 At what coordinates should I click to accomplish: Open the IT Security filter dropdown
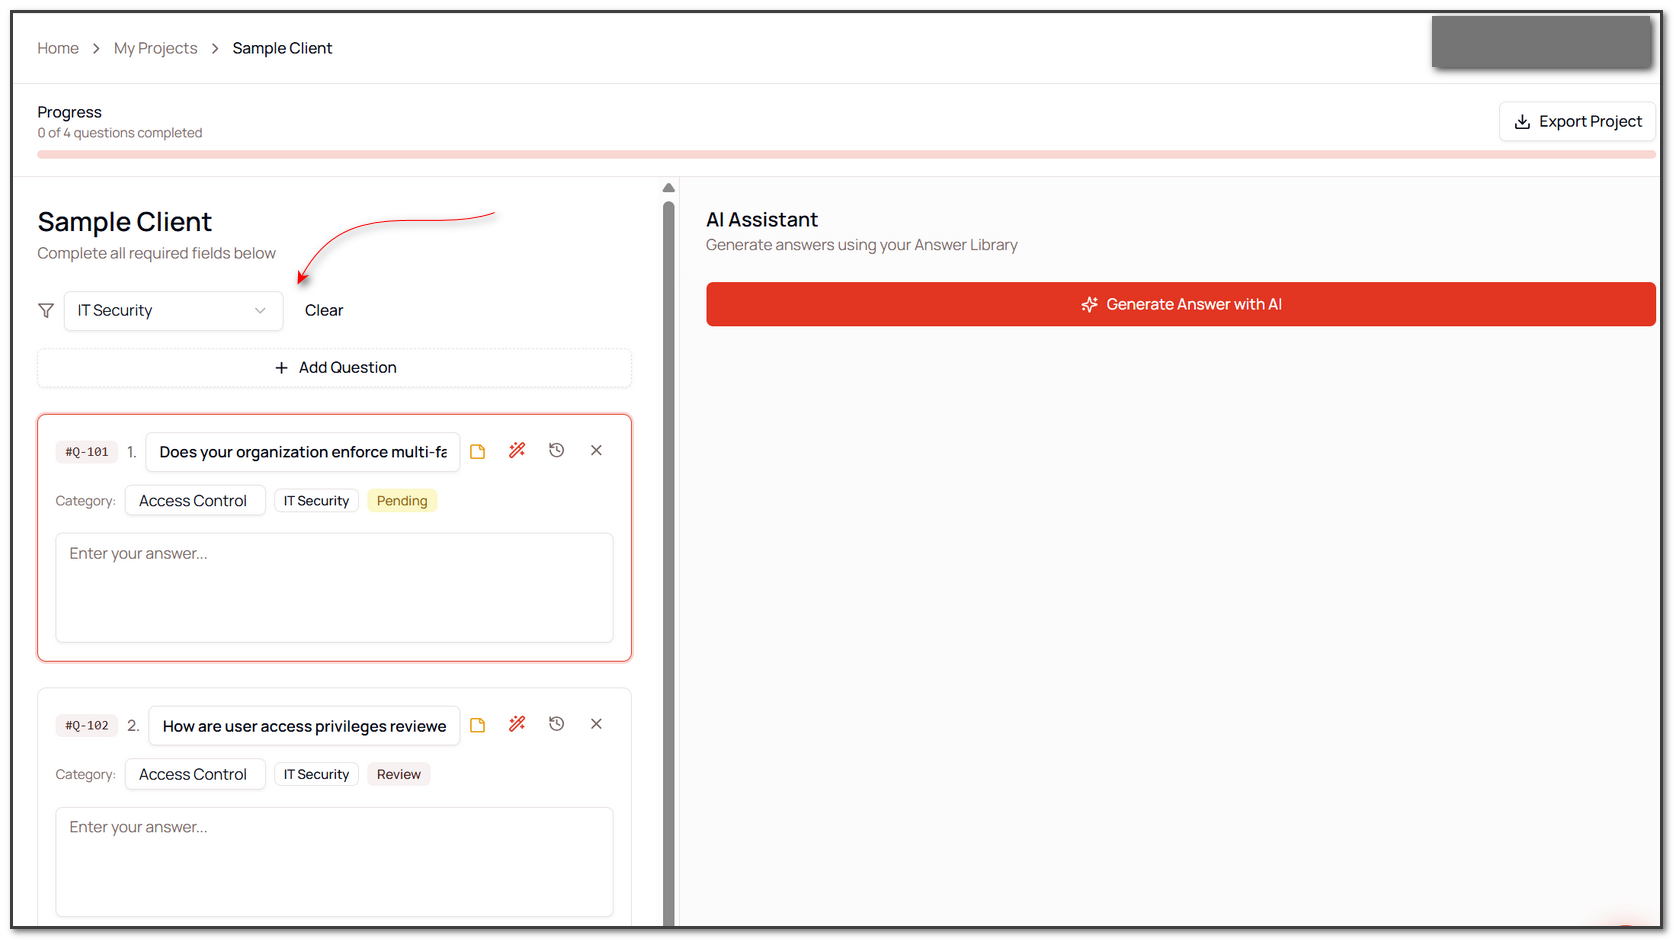tap(174, 311)
